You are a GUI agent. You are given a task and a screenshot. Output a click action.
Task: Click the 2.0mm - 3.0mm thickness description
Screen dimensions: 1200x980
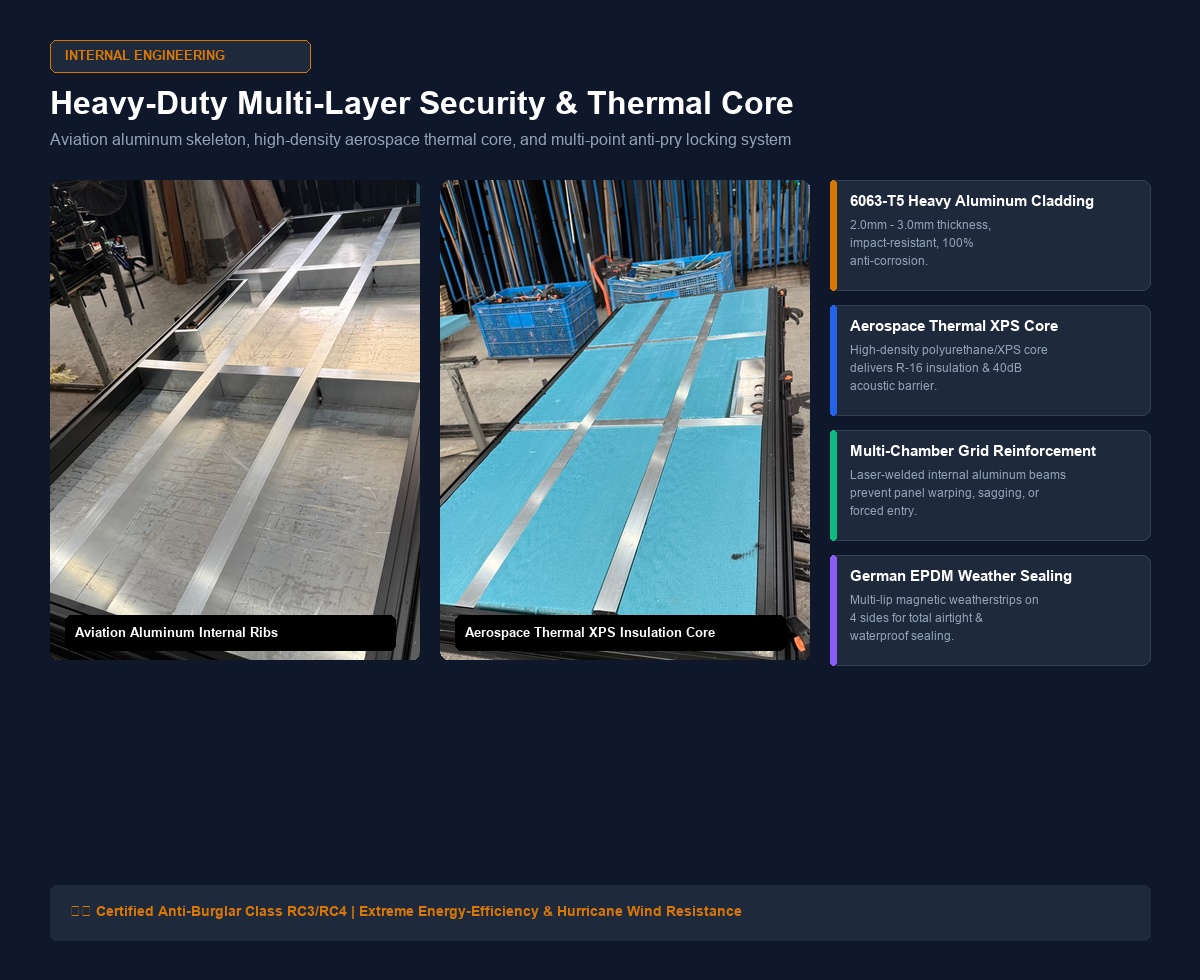[x=920, y=243]
